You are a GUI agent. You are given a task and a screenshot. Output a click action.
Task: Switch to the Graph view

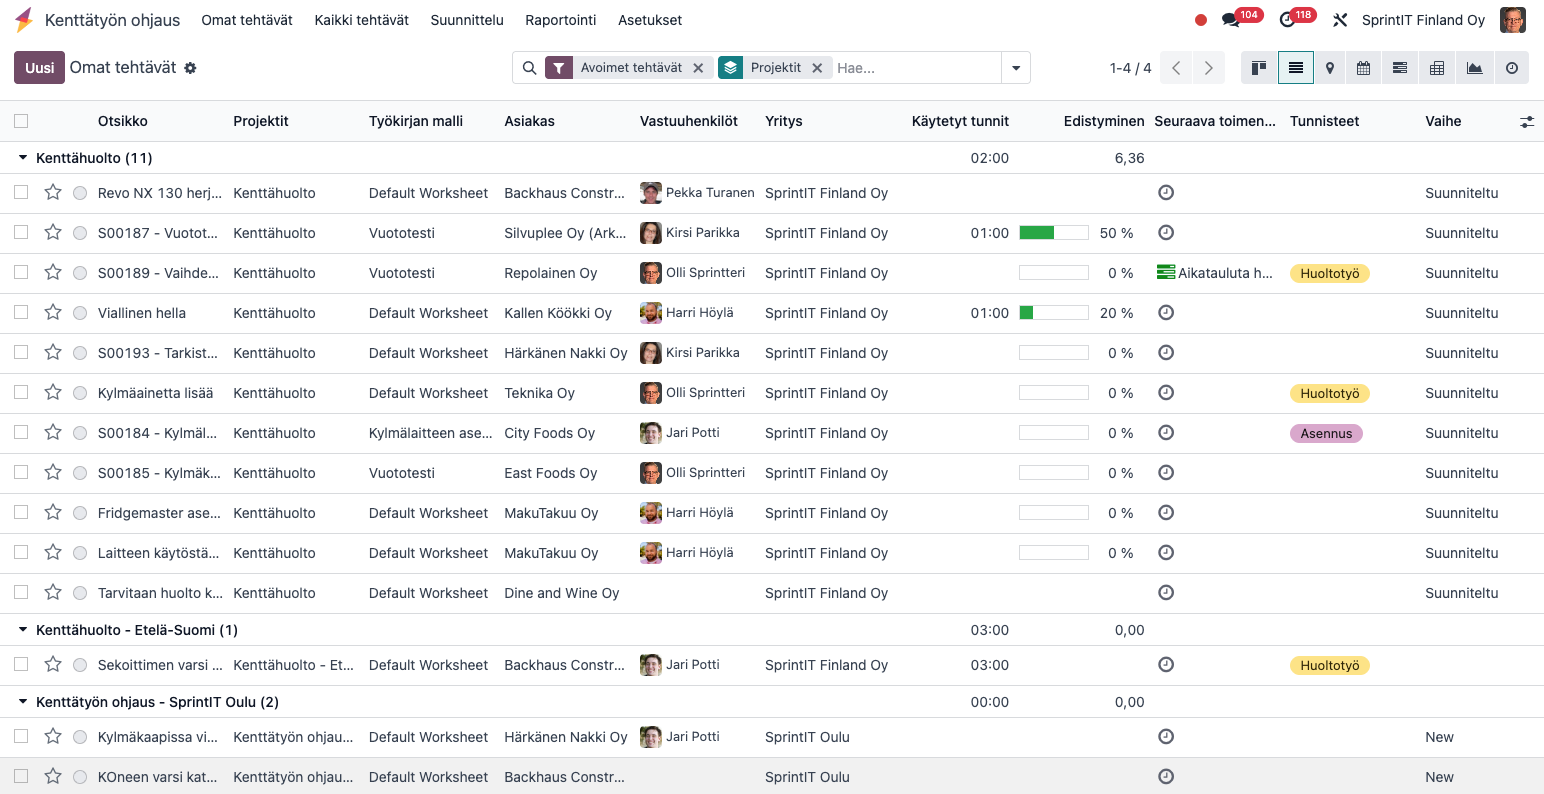point(1473,67)
